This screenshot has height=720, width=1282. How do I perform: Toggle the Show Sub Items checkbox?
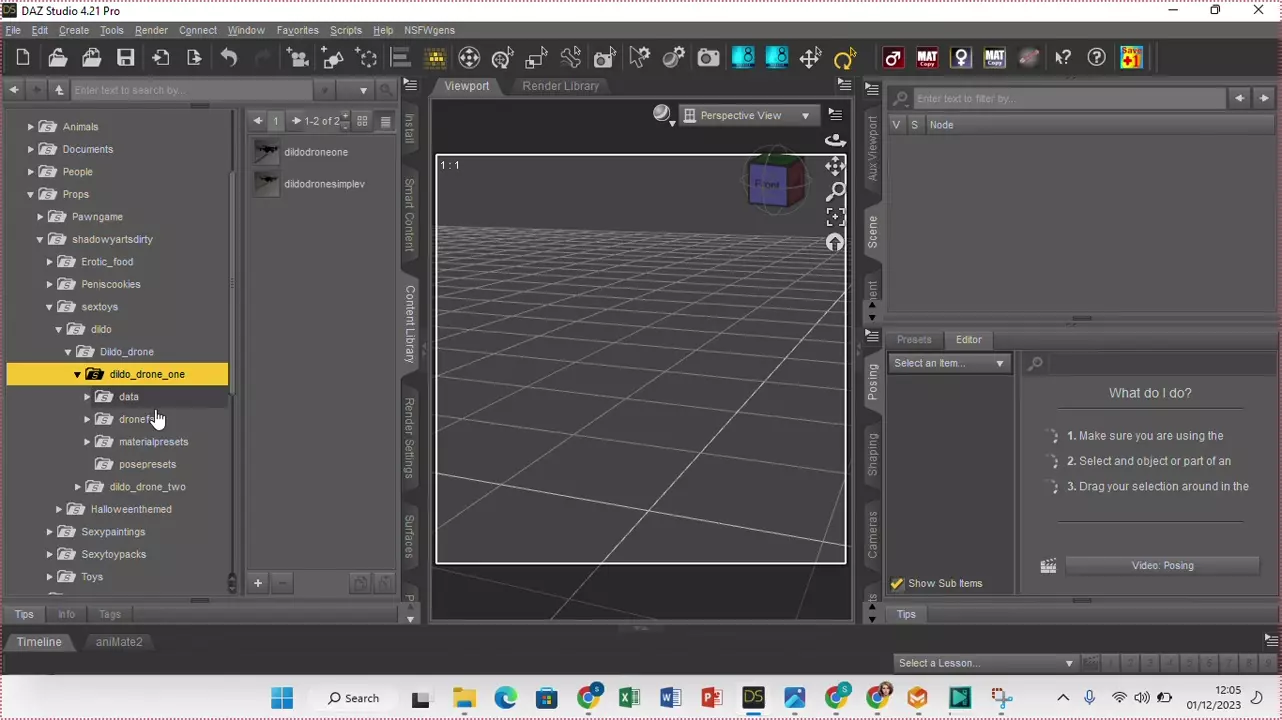897,583
